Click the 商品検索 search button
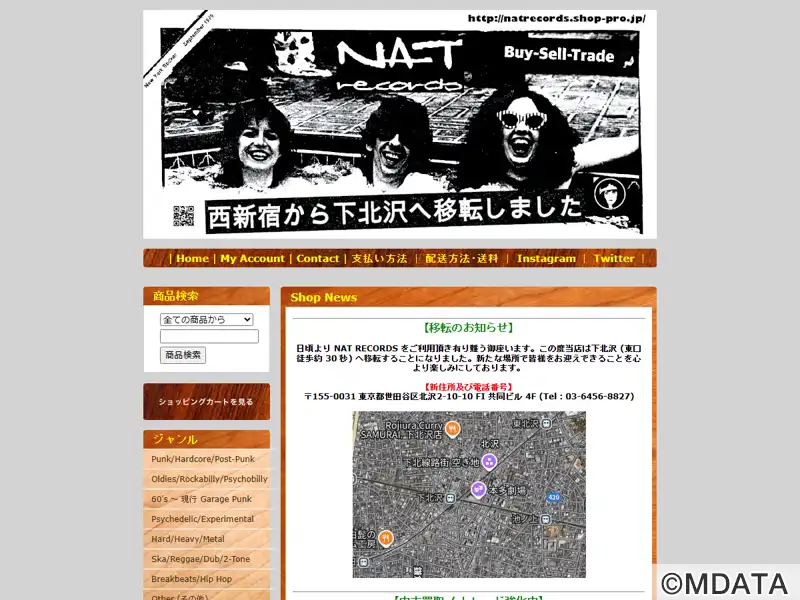Viewport: 800px width, 600px height. (183, 355)
